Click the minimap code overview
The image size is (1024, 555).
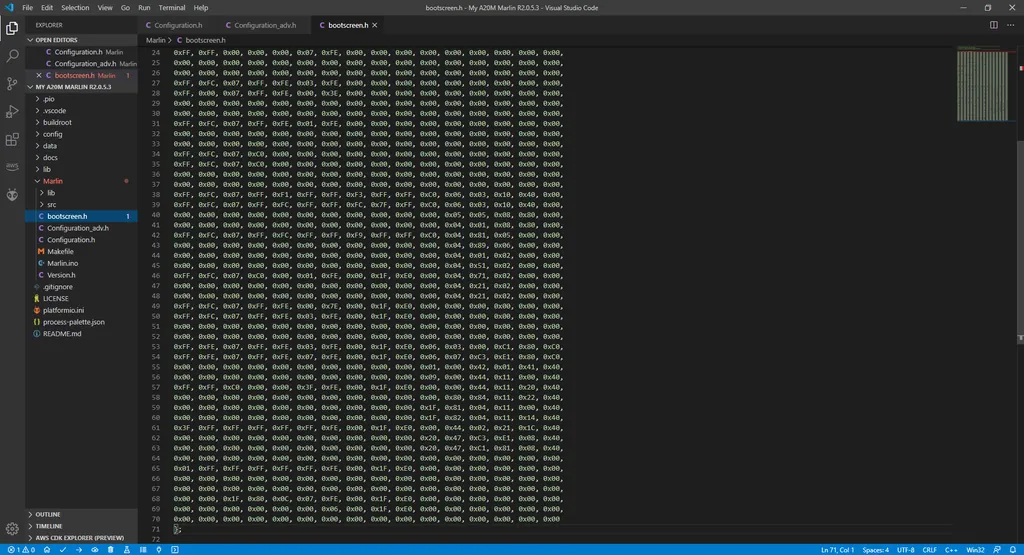click(982, 85)
